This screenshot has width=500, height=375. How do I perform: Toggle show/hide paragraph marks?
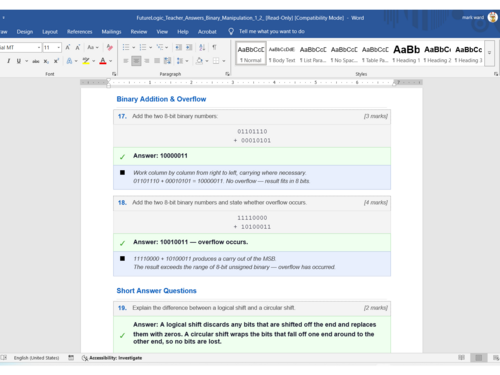[x=214, y=47]
